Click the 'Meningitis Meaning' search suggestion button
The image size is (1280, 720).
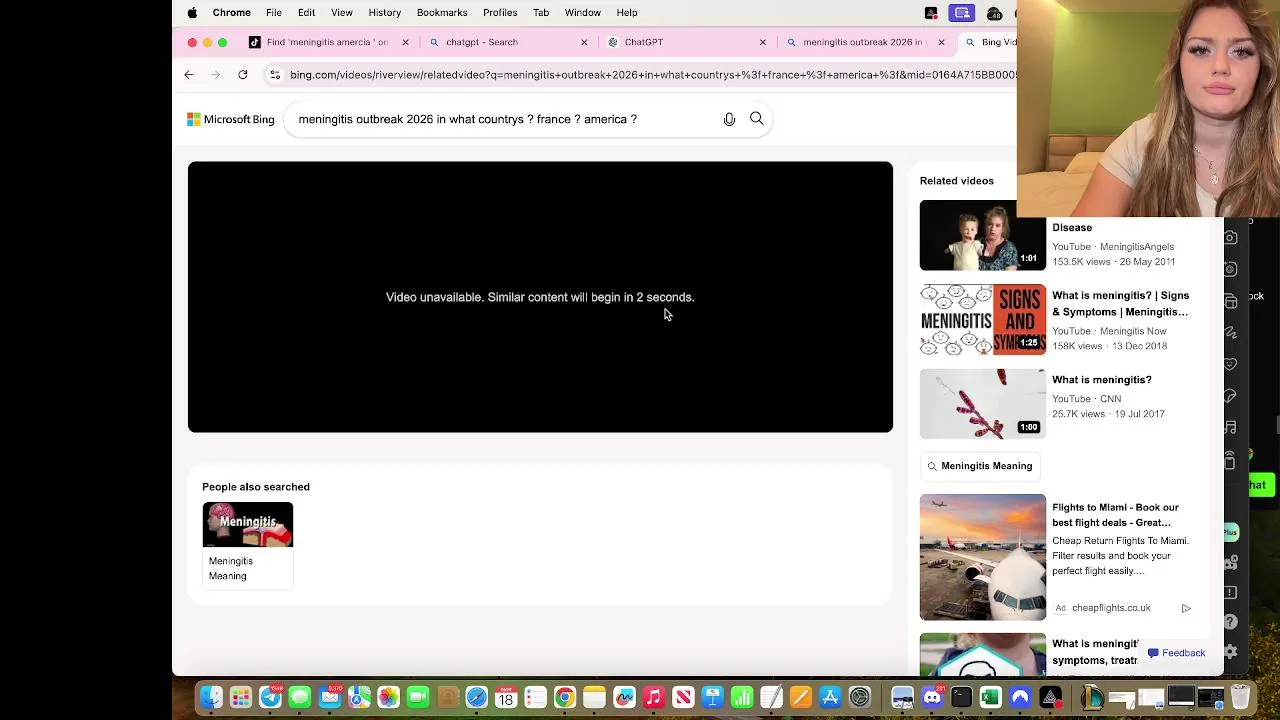[x=980, y=466]
